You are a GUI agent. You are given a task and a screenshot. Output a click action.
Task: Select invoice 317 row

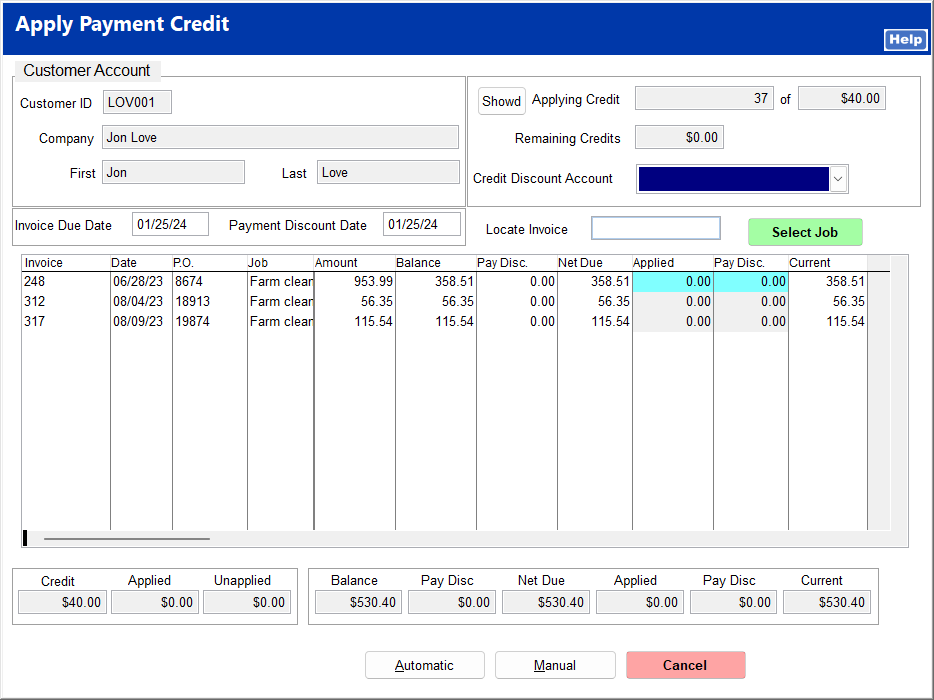click(65, 321)
